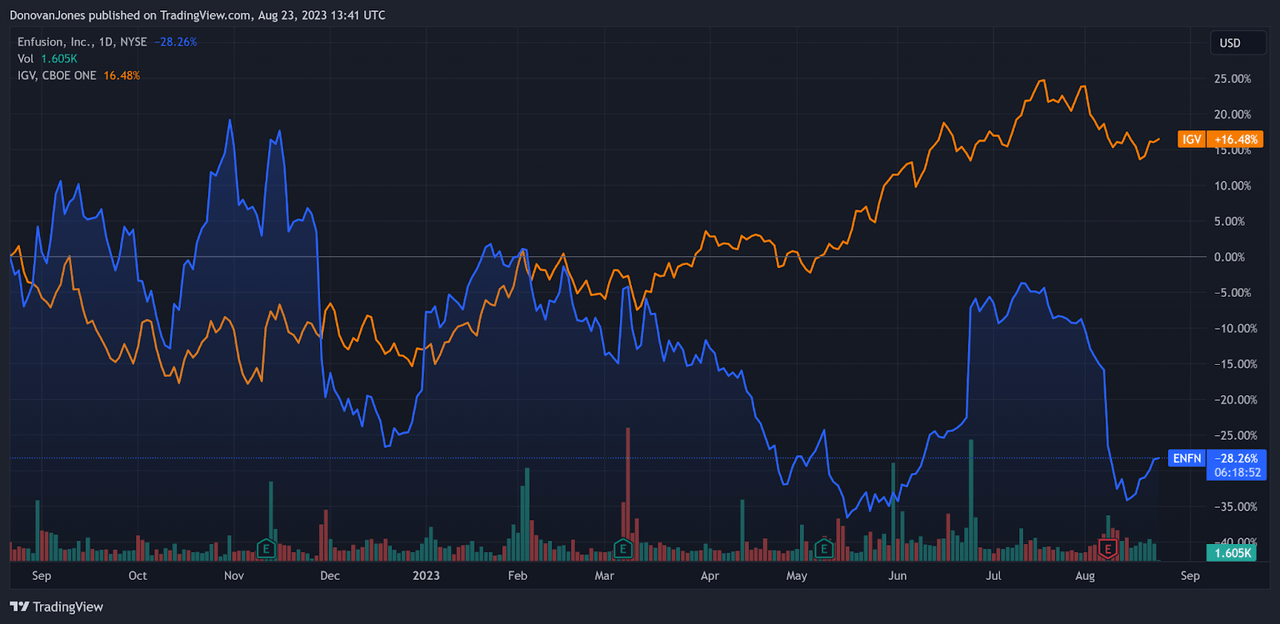
Task: Click the earnings E marker near Mar
Action: [x=623, y=548]
